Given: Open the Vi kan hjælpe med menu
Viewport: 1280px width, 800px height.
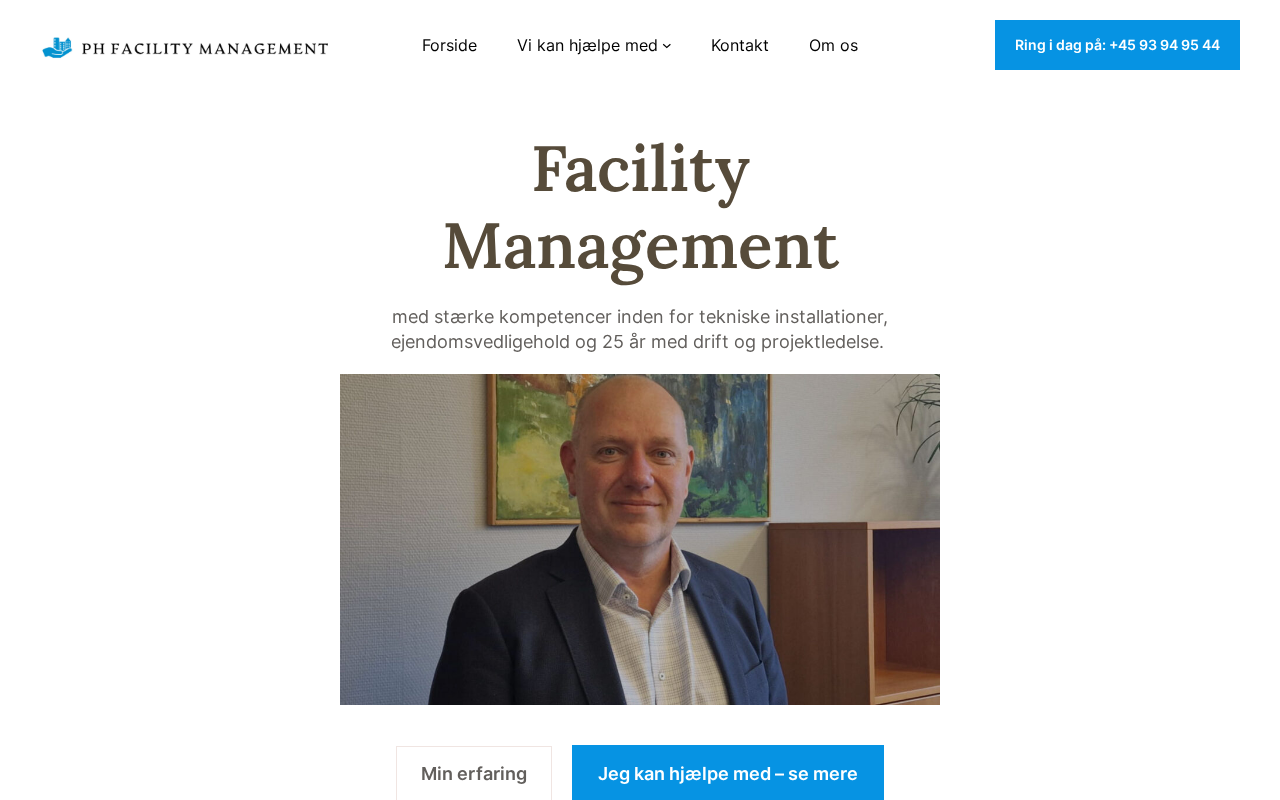Looking at the screenshot, I should (587, 45).
